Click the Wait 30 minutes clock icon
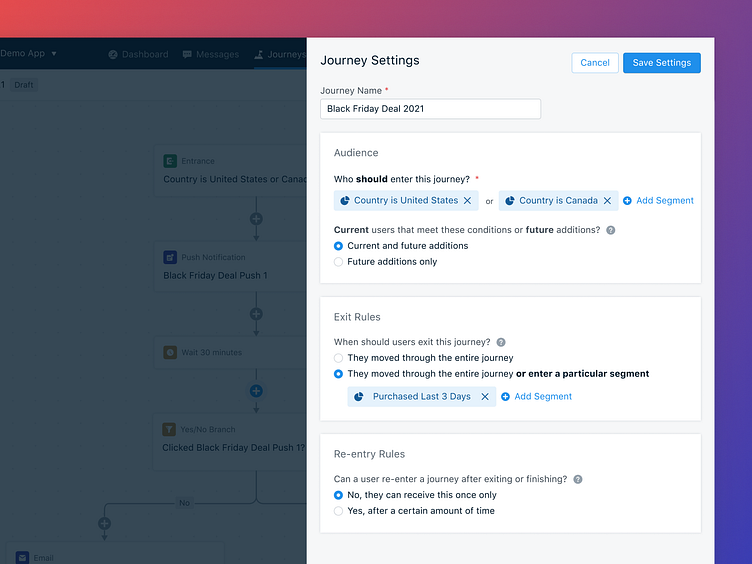 [x=170, y=352]
